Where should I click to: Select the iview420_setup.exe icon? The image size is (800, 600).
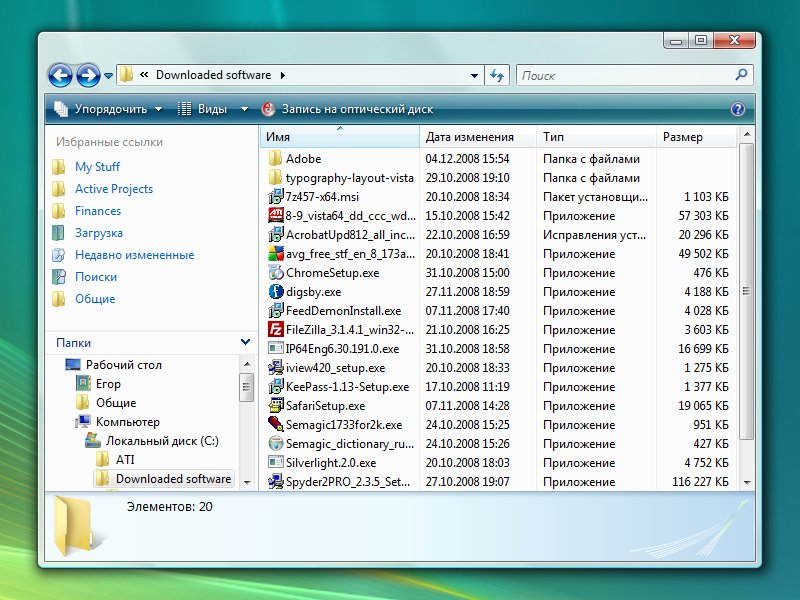tap(276, 367)
